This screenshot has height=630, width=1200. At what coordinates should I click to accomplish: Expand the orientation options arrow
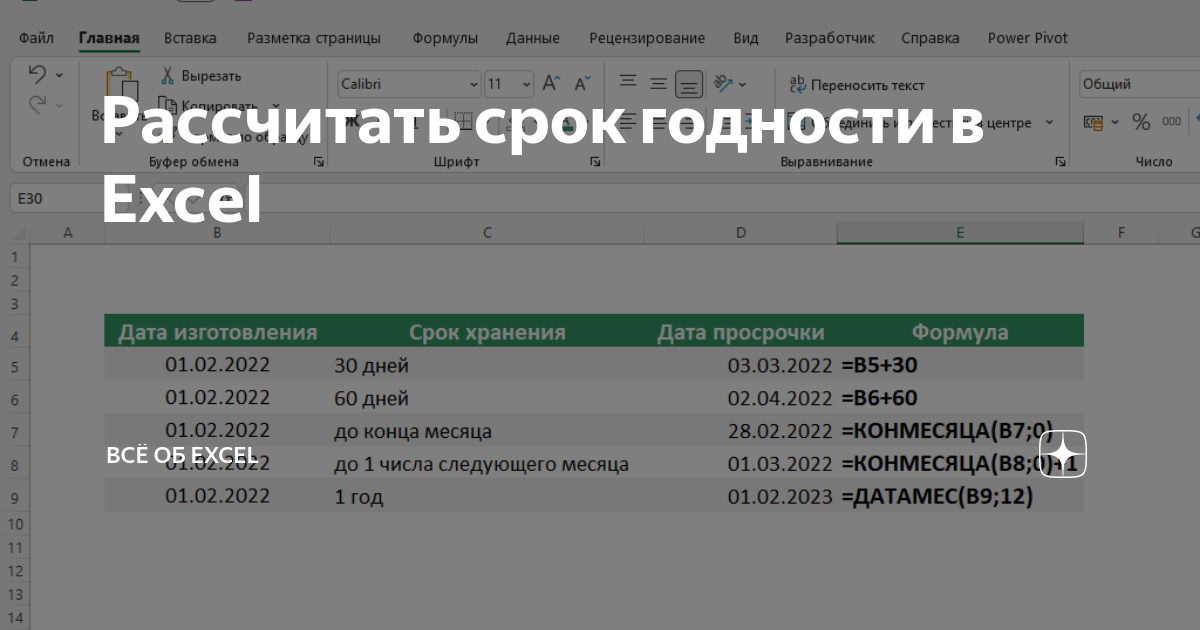coord(744,84)
